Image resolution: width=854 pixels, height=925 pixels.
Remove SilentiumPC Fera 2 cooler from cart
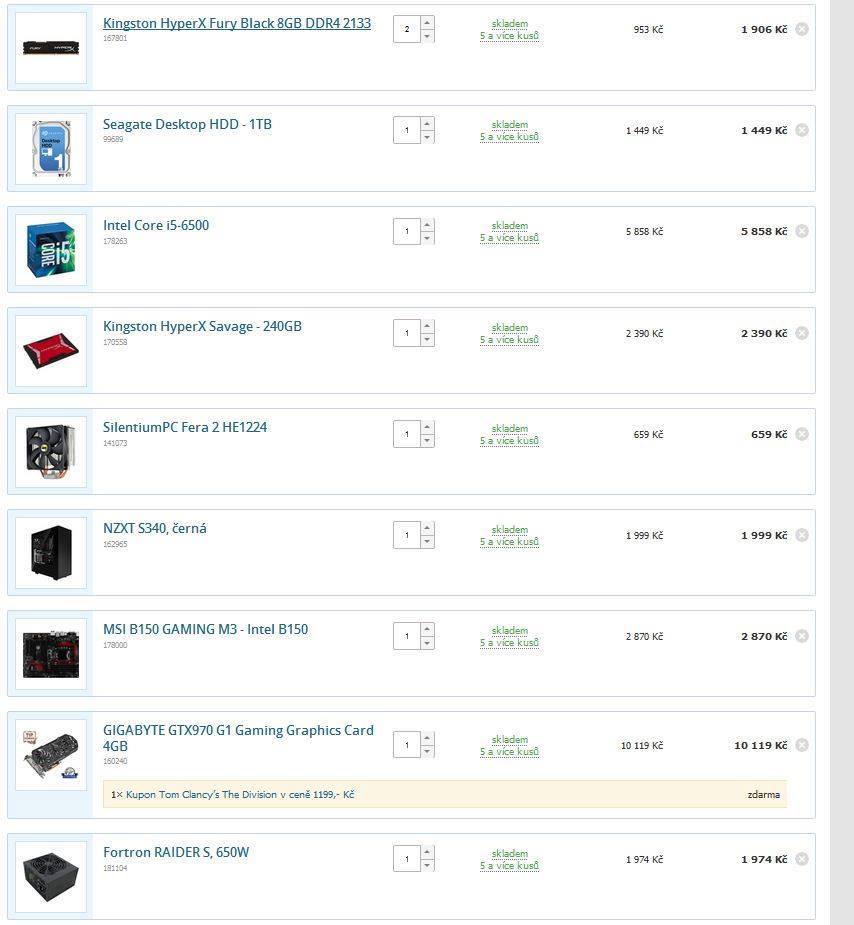click(802, 434)
